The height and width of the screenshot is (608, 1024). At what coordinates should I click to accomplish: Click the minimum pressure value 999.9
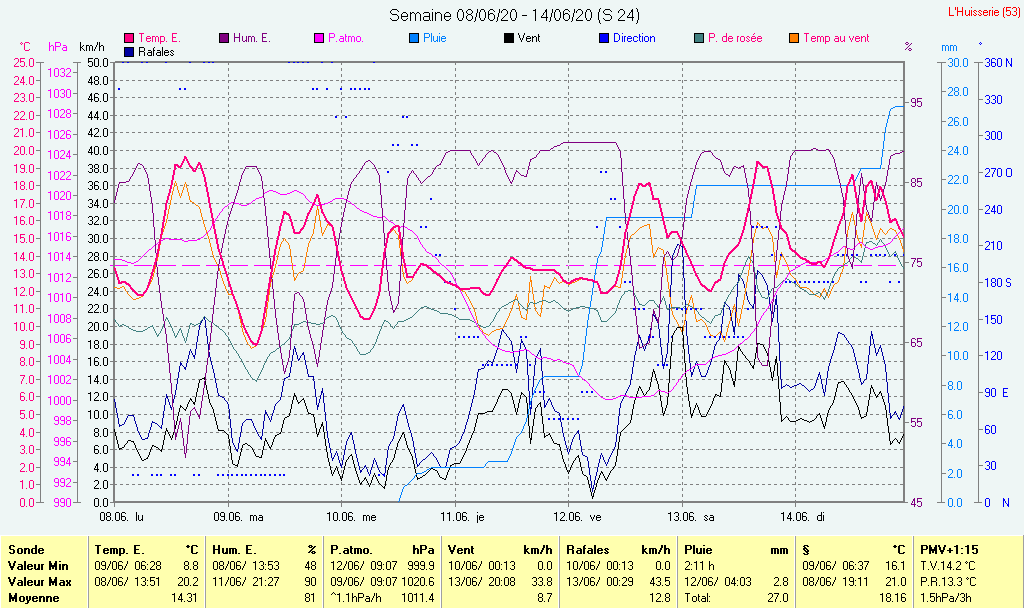[421, 566]
